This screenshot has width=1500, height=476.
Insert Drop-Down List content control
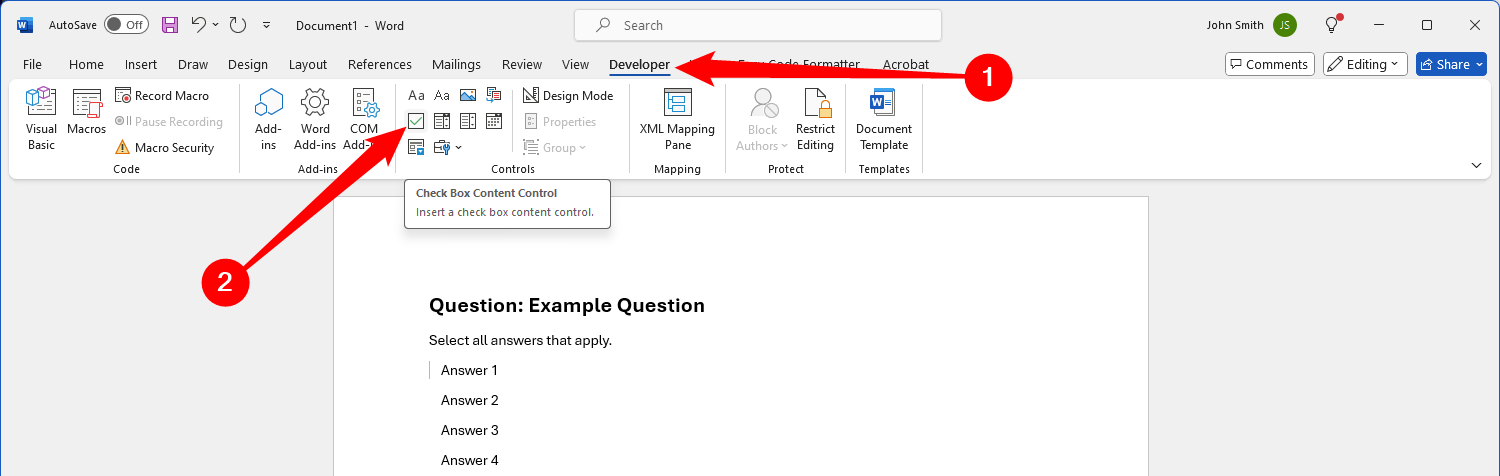(468, 121)
